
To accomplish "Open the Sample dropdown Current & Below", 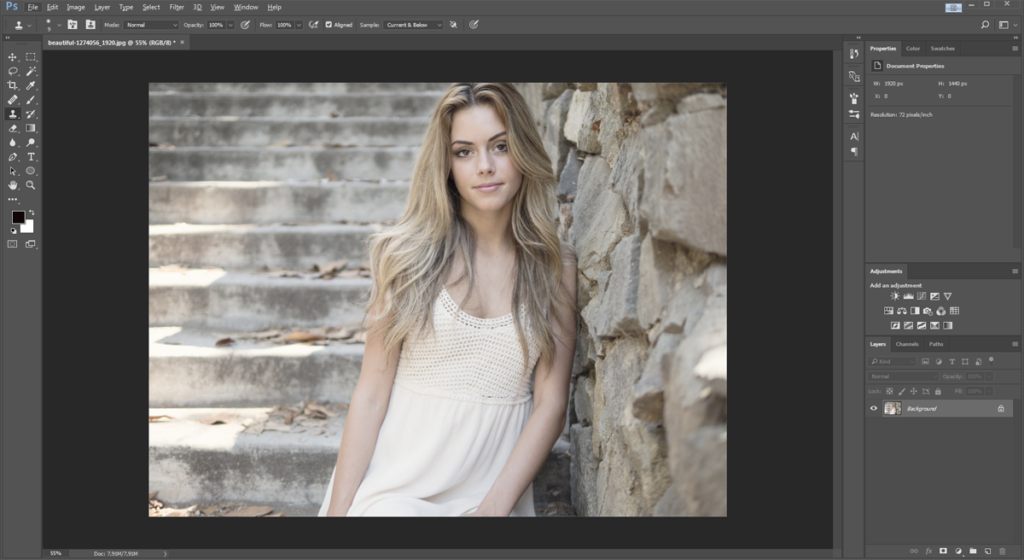I will coord(412,24).
